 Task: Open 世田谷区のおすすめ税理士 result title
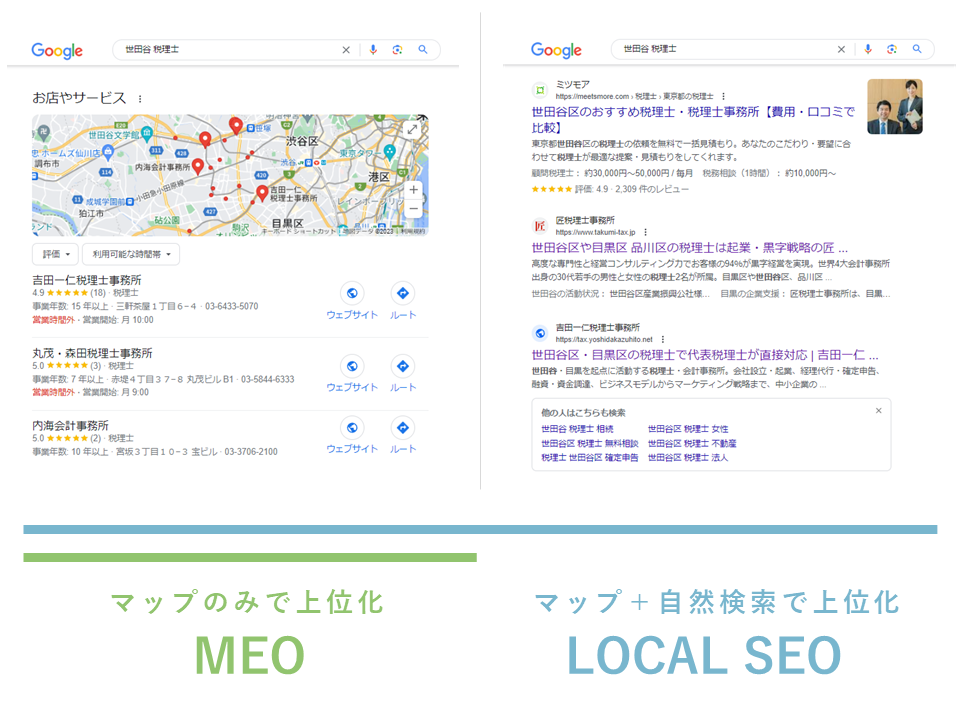point(693,119)
